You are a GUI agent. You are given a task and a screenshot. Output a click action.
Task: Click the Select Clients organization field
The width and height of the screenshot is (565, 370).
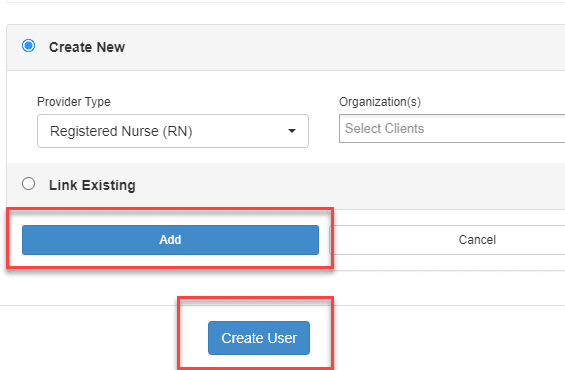coord(452,129)
